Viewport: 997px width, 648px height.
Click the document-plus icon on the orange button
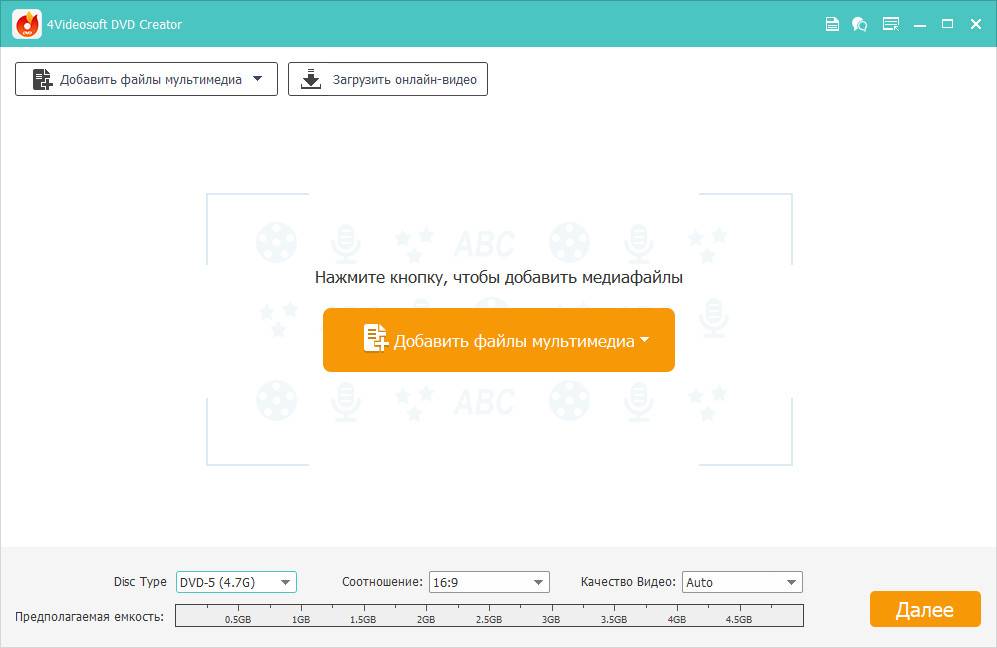click(375, 340)
